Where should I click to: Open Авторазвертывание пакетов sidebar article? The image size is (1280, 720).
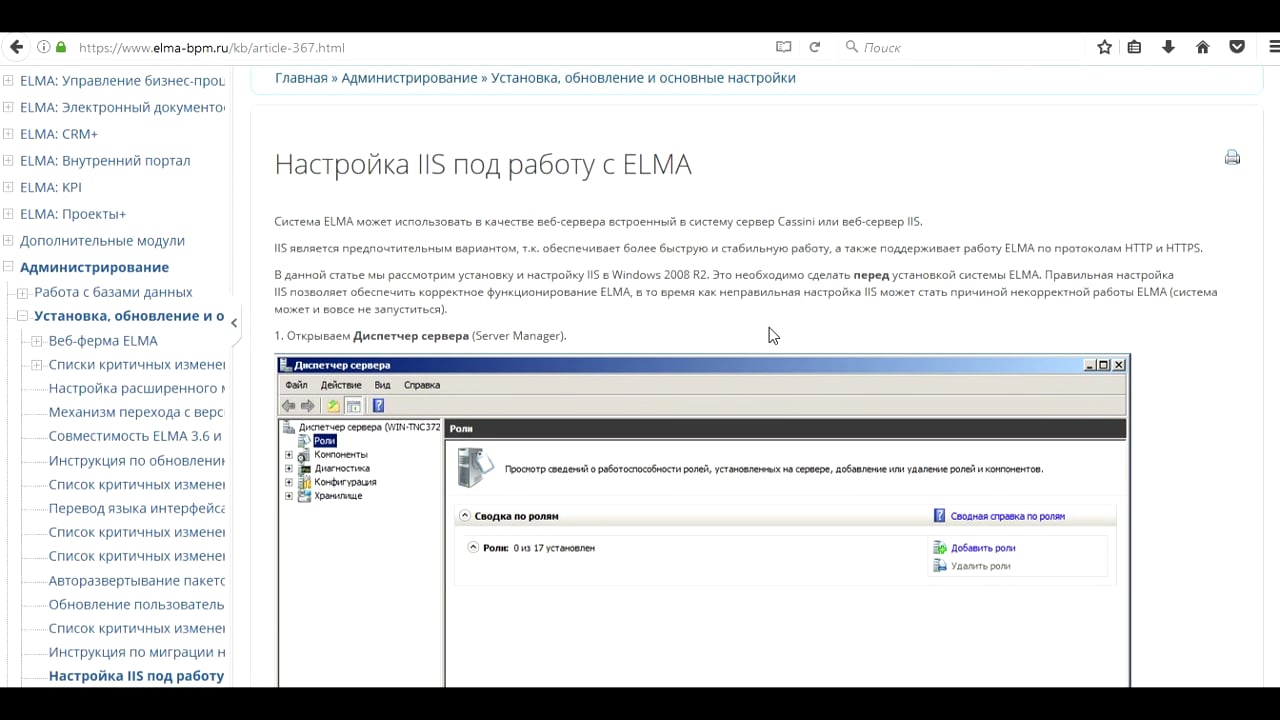[137, 580]
